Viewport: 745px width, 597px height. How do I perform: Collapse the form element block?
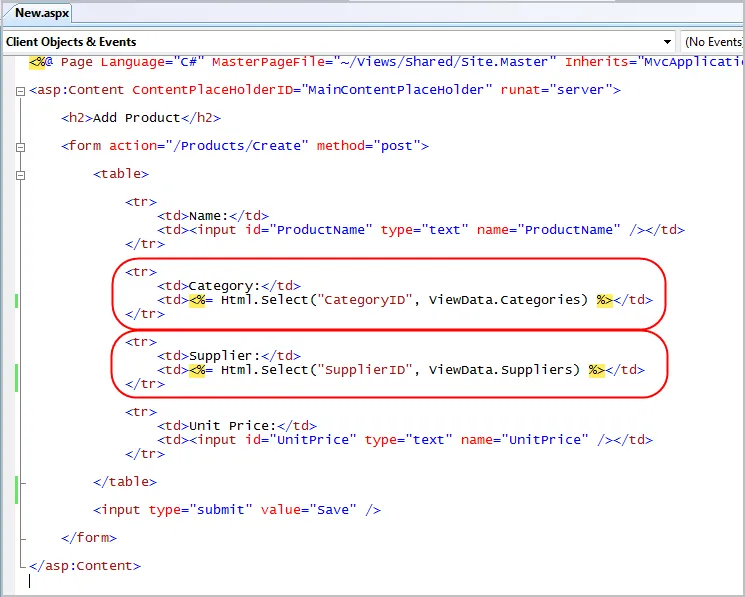coord(20,147)
